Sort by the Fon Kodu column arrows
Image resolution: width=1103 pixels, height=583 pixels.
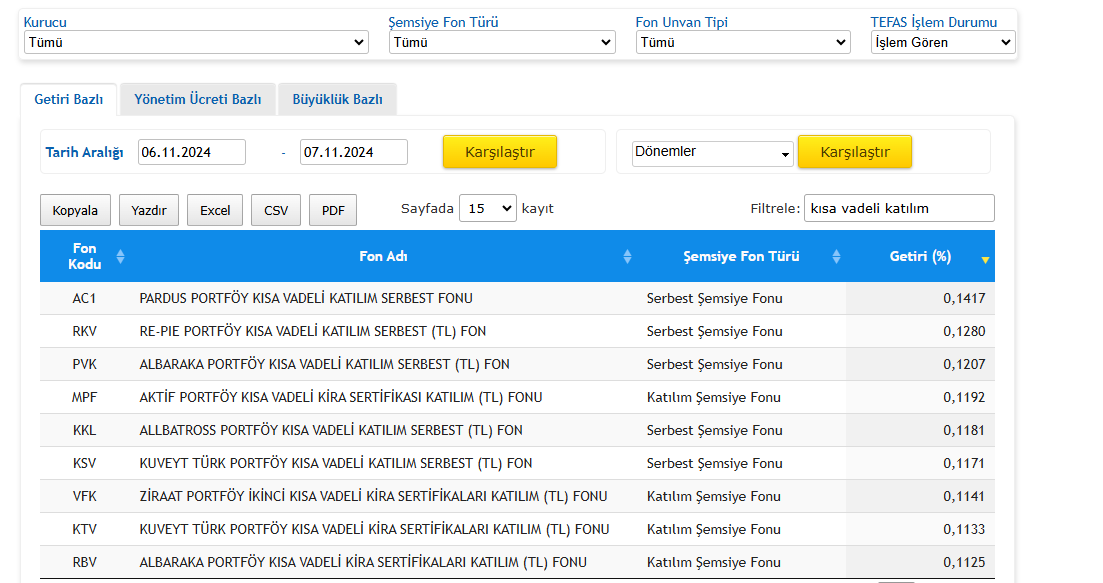120,257
